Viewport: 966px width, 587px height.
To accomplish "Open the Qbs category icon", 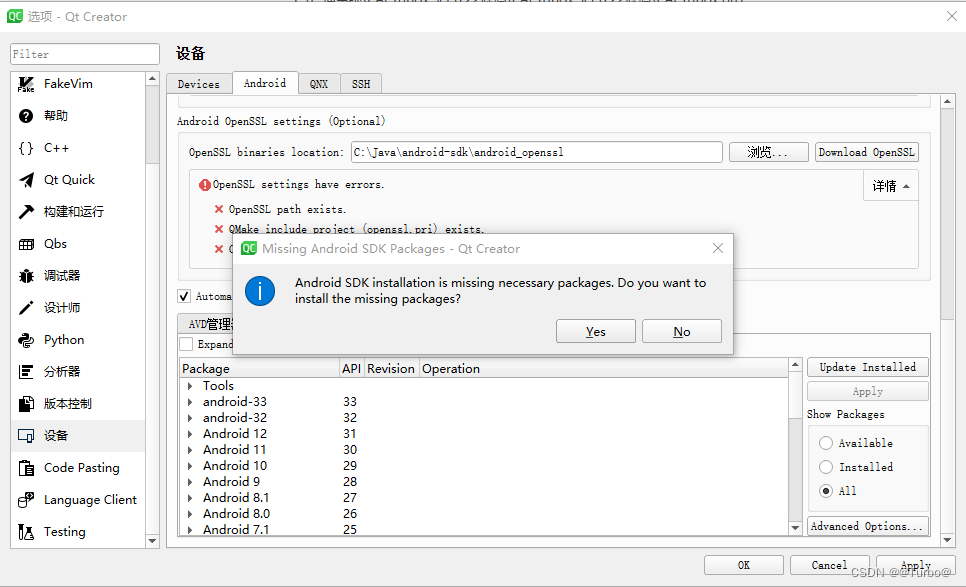I will tap(26, 244).
